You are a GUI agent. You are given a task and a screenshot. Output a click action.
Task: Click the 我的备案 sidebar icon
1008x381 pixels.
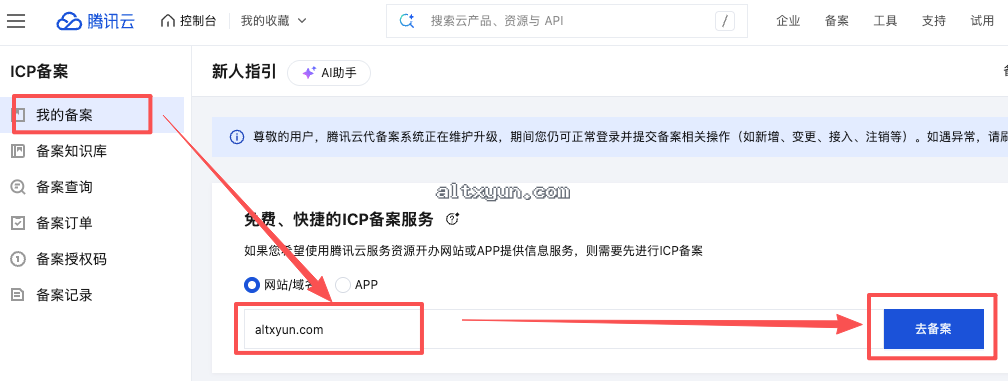[x=18, y=116]
